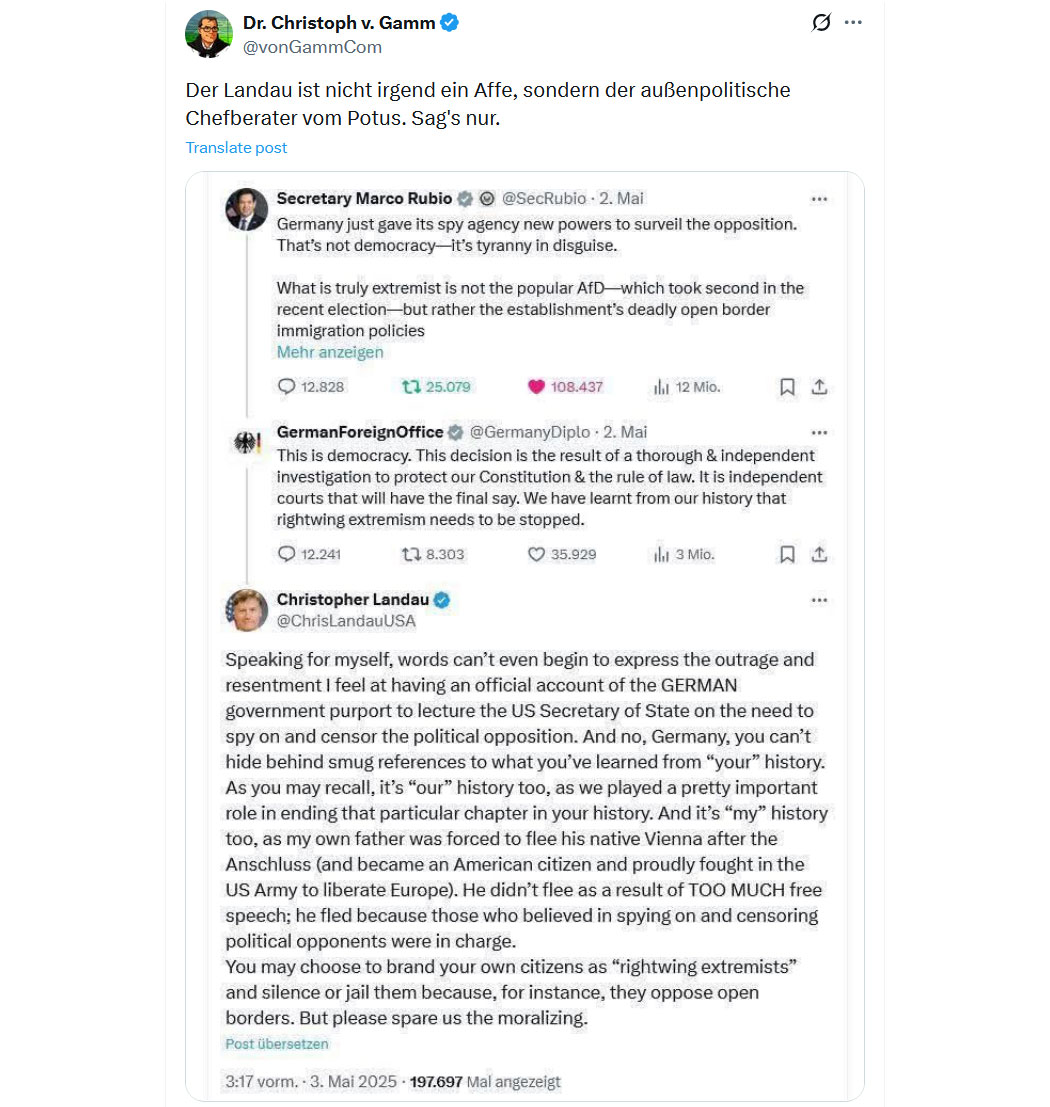Click Mehr anzeigen to expand Rubio's tweet

point(330,352)
